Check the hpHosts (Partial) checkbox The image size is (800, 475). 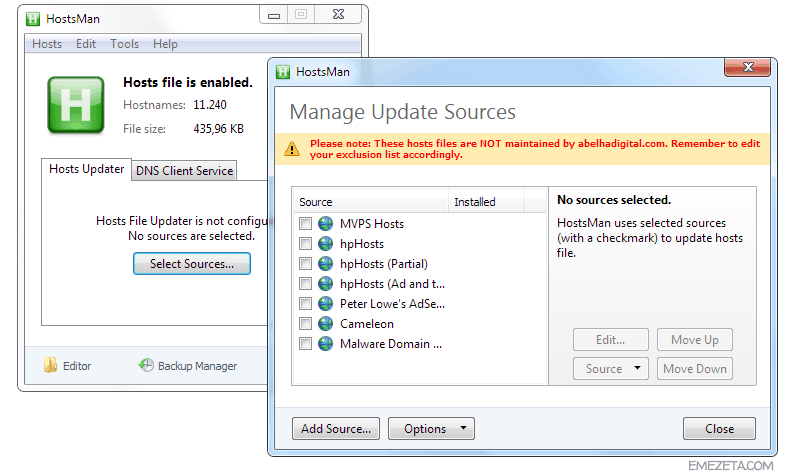pyautogui.click(x=305, y=263)
